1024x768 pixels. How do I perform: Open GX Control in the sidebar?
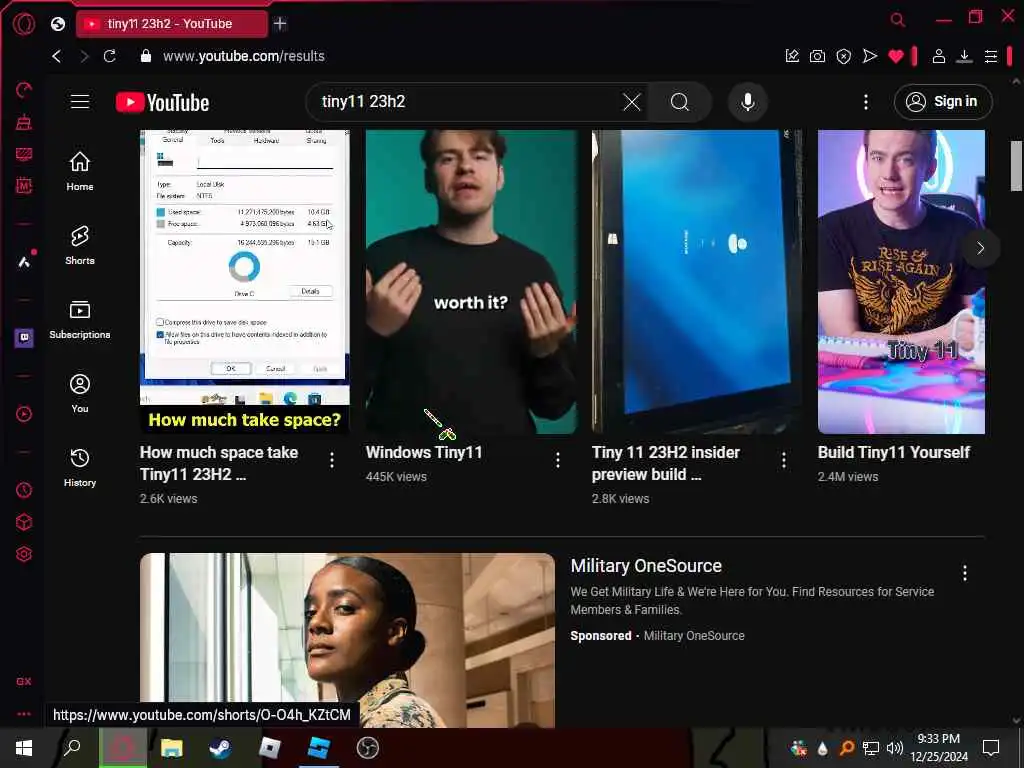(x=24, y=90)
